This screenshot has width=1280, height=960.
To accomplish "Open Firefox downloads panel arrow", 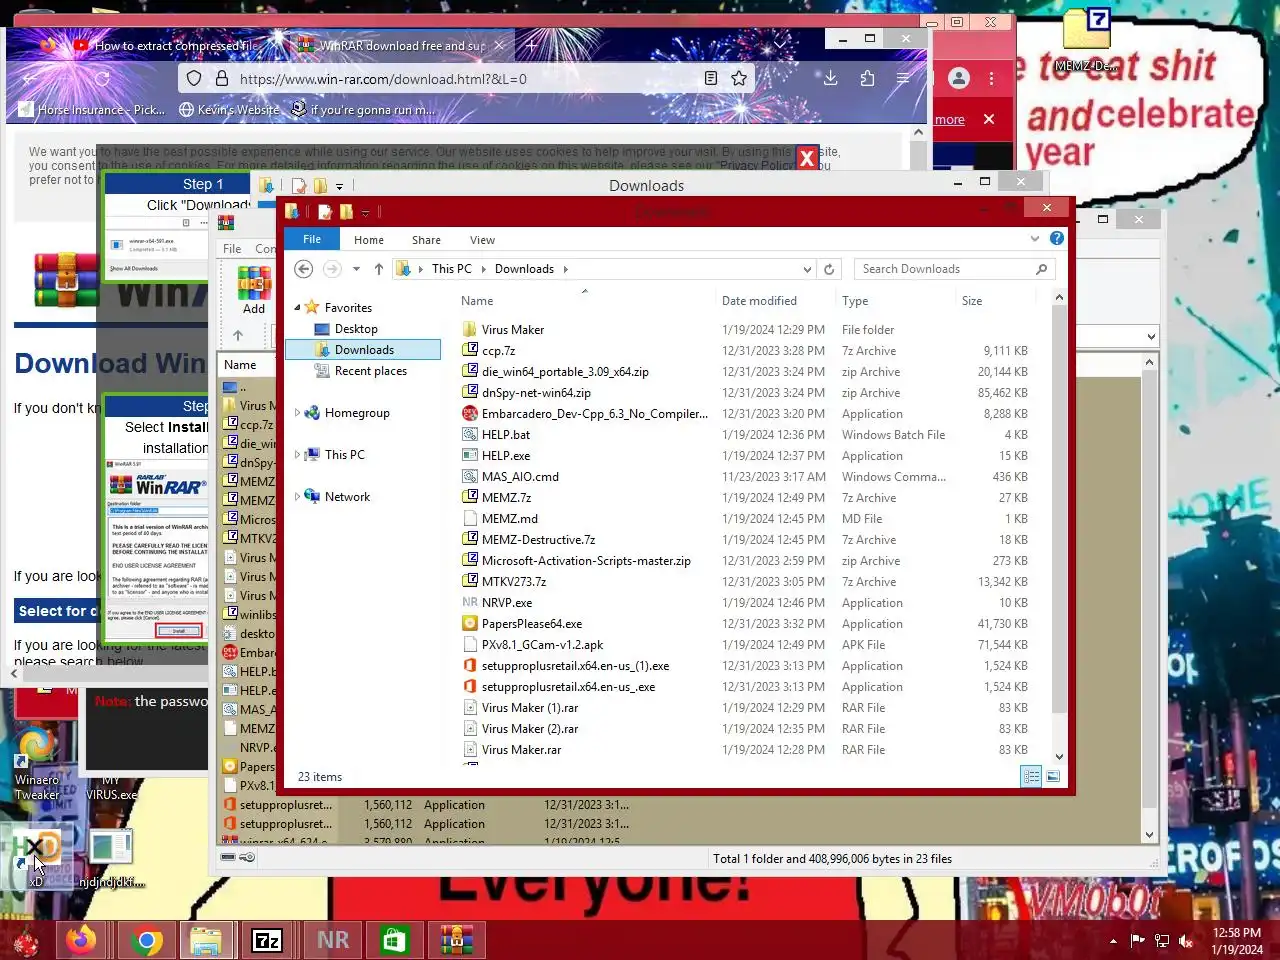I will (x=830, y=78).
